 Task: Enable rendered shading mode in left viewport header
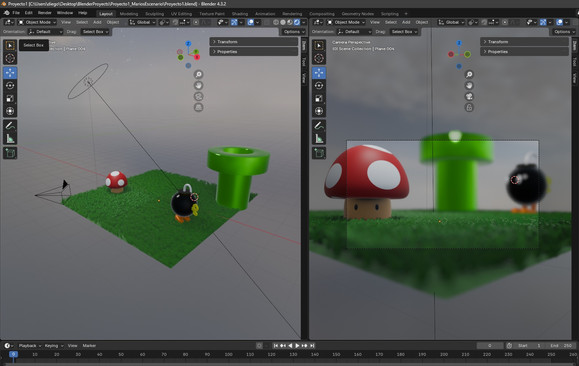coord(297,22)
